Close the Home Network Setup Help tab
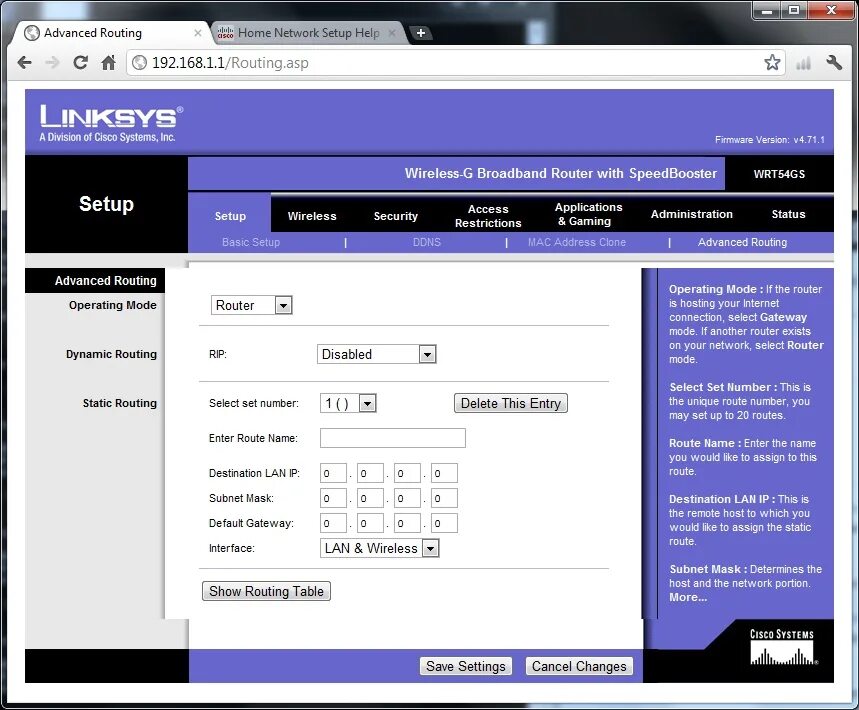 click(x=392, y=33)
